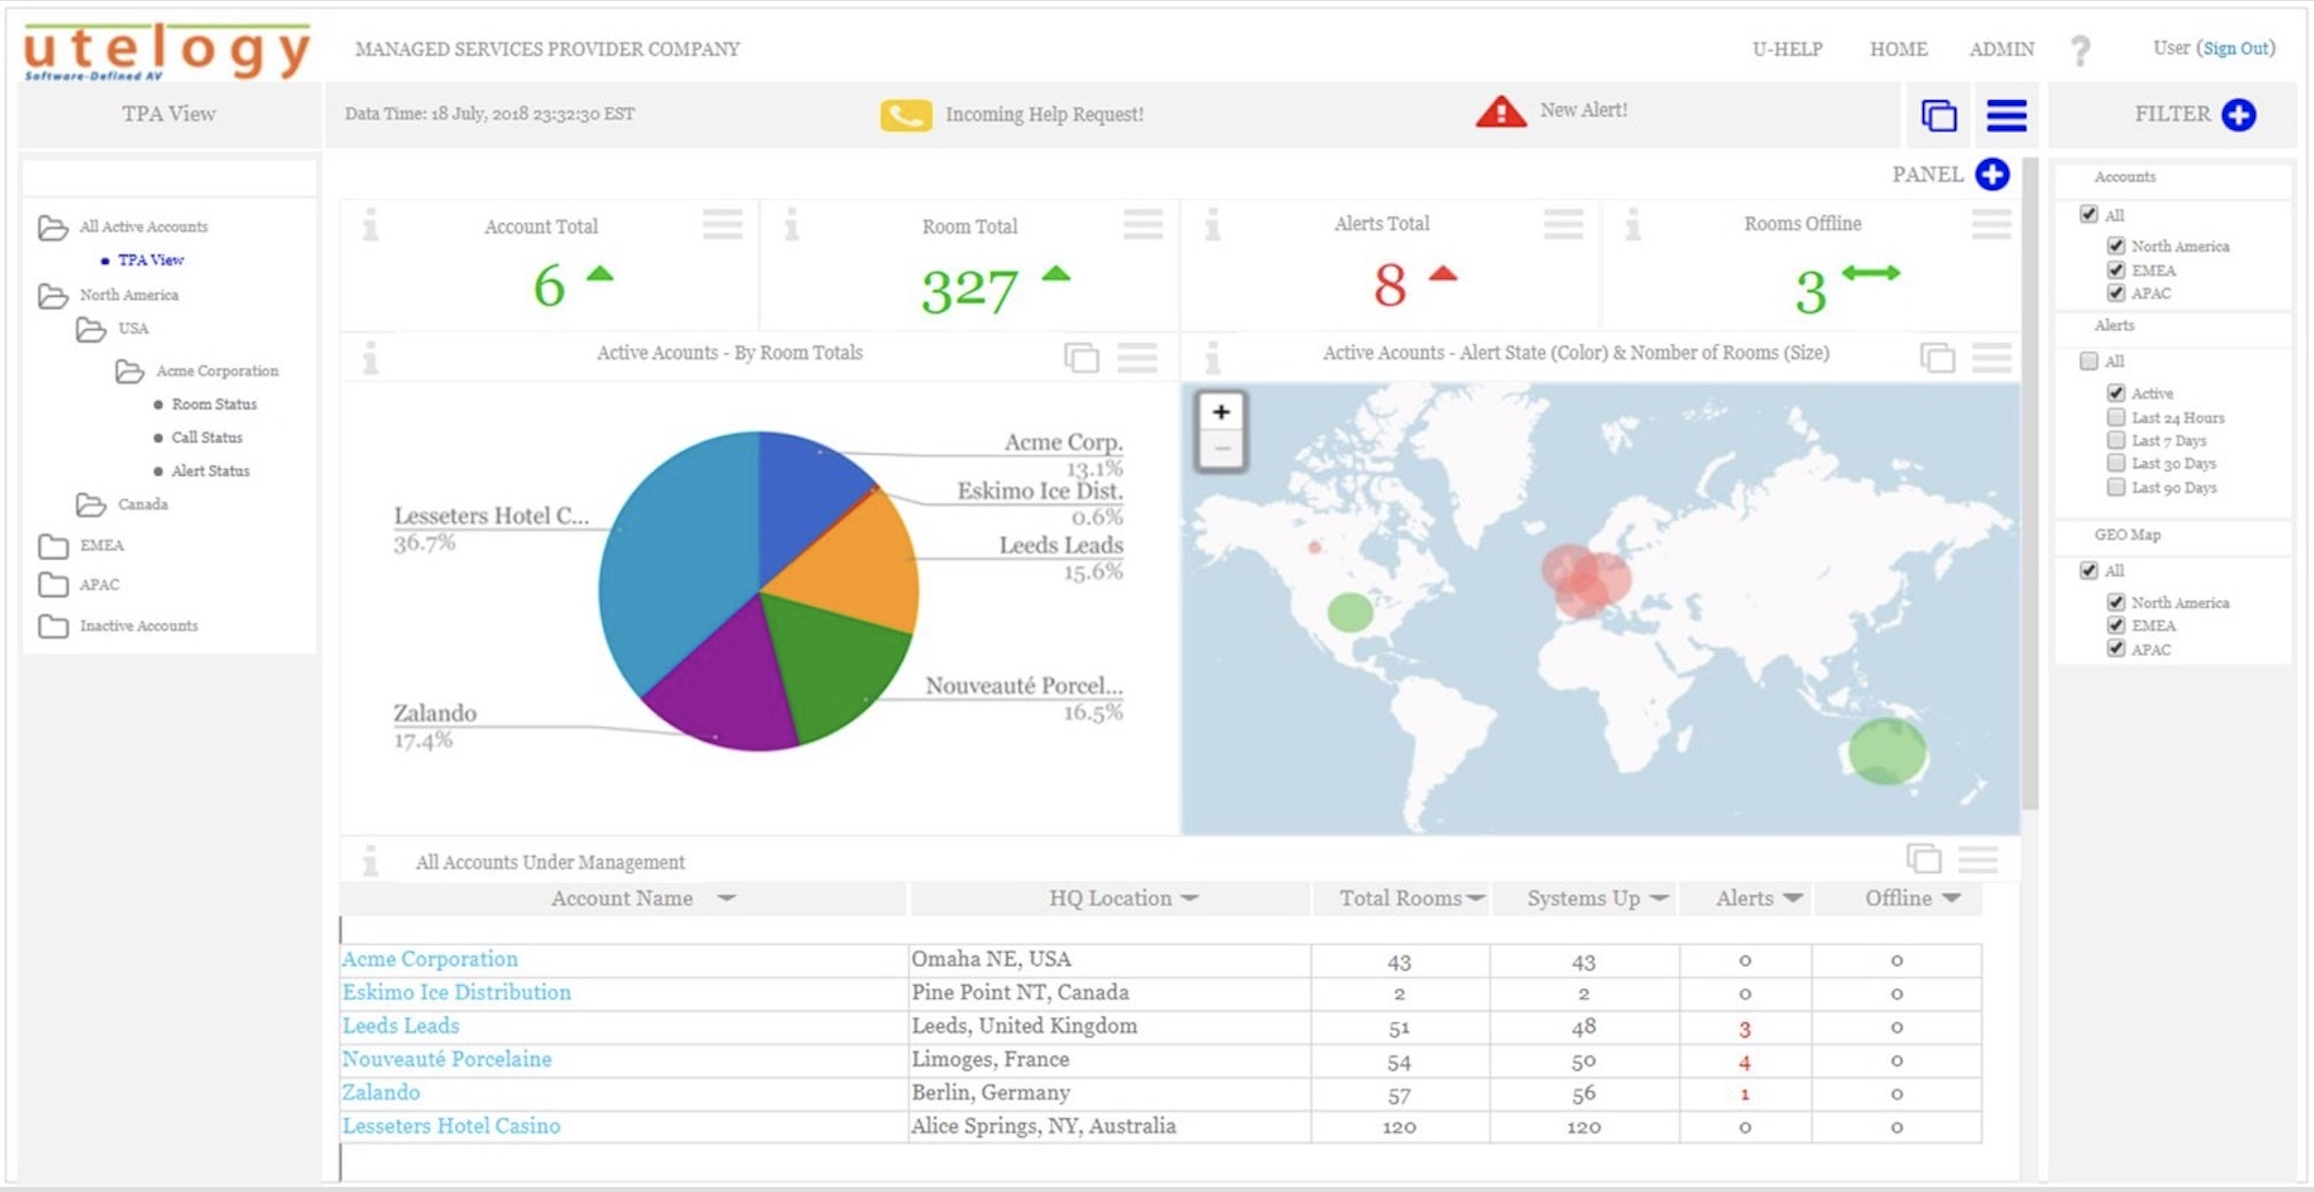
Task: Open the All Accounts Under Management table menu
Action: tap(1978, 859)
